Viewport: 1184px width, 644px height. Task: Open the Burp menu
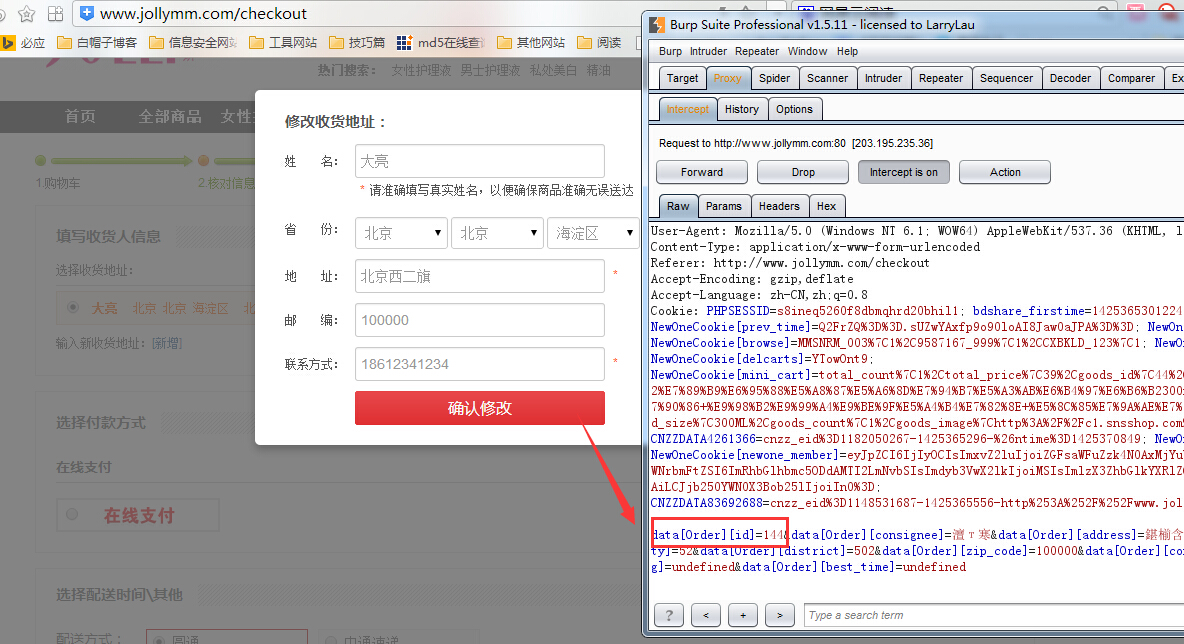tap(670, 51)
